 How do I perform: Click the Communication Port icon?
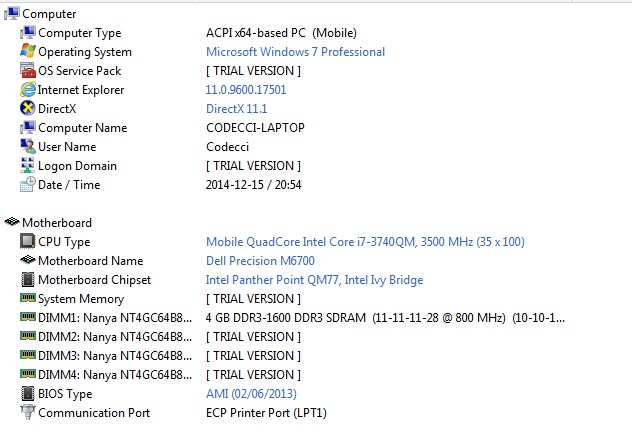28,413
